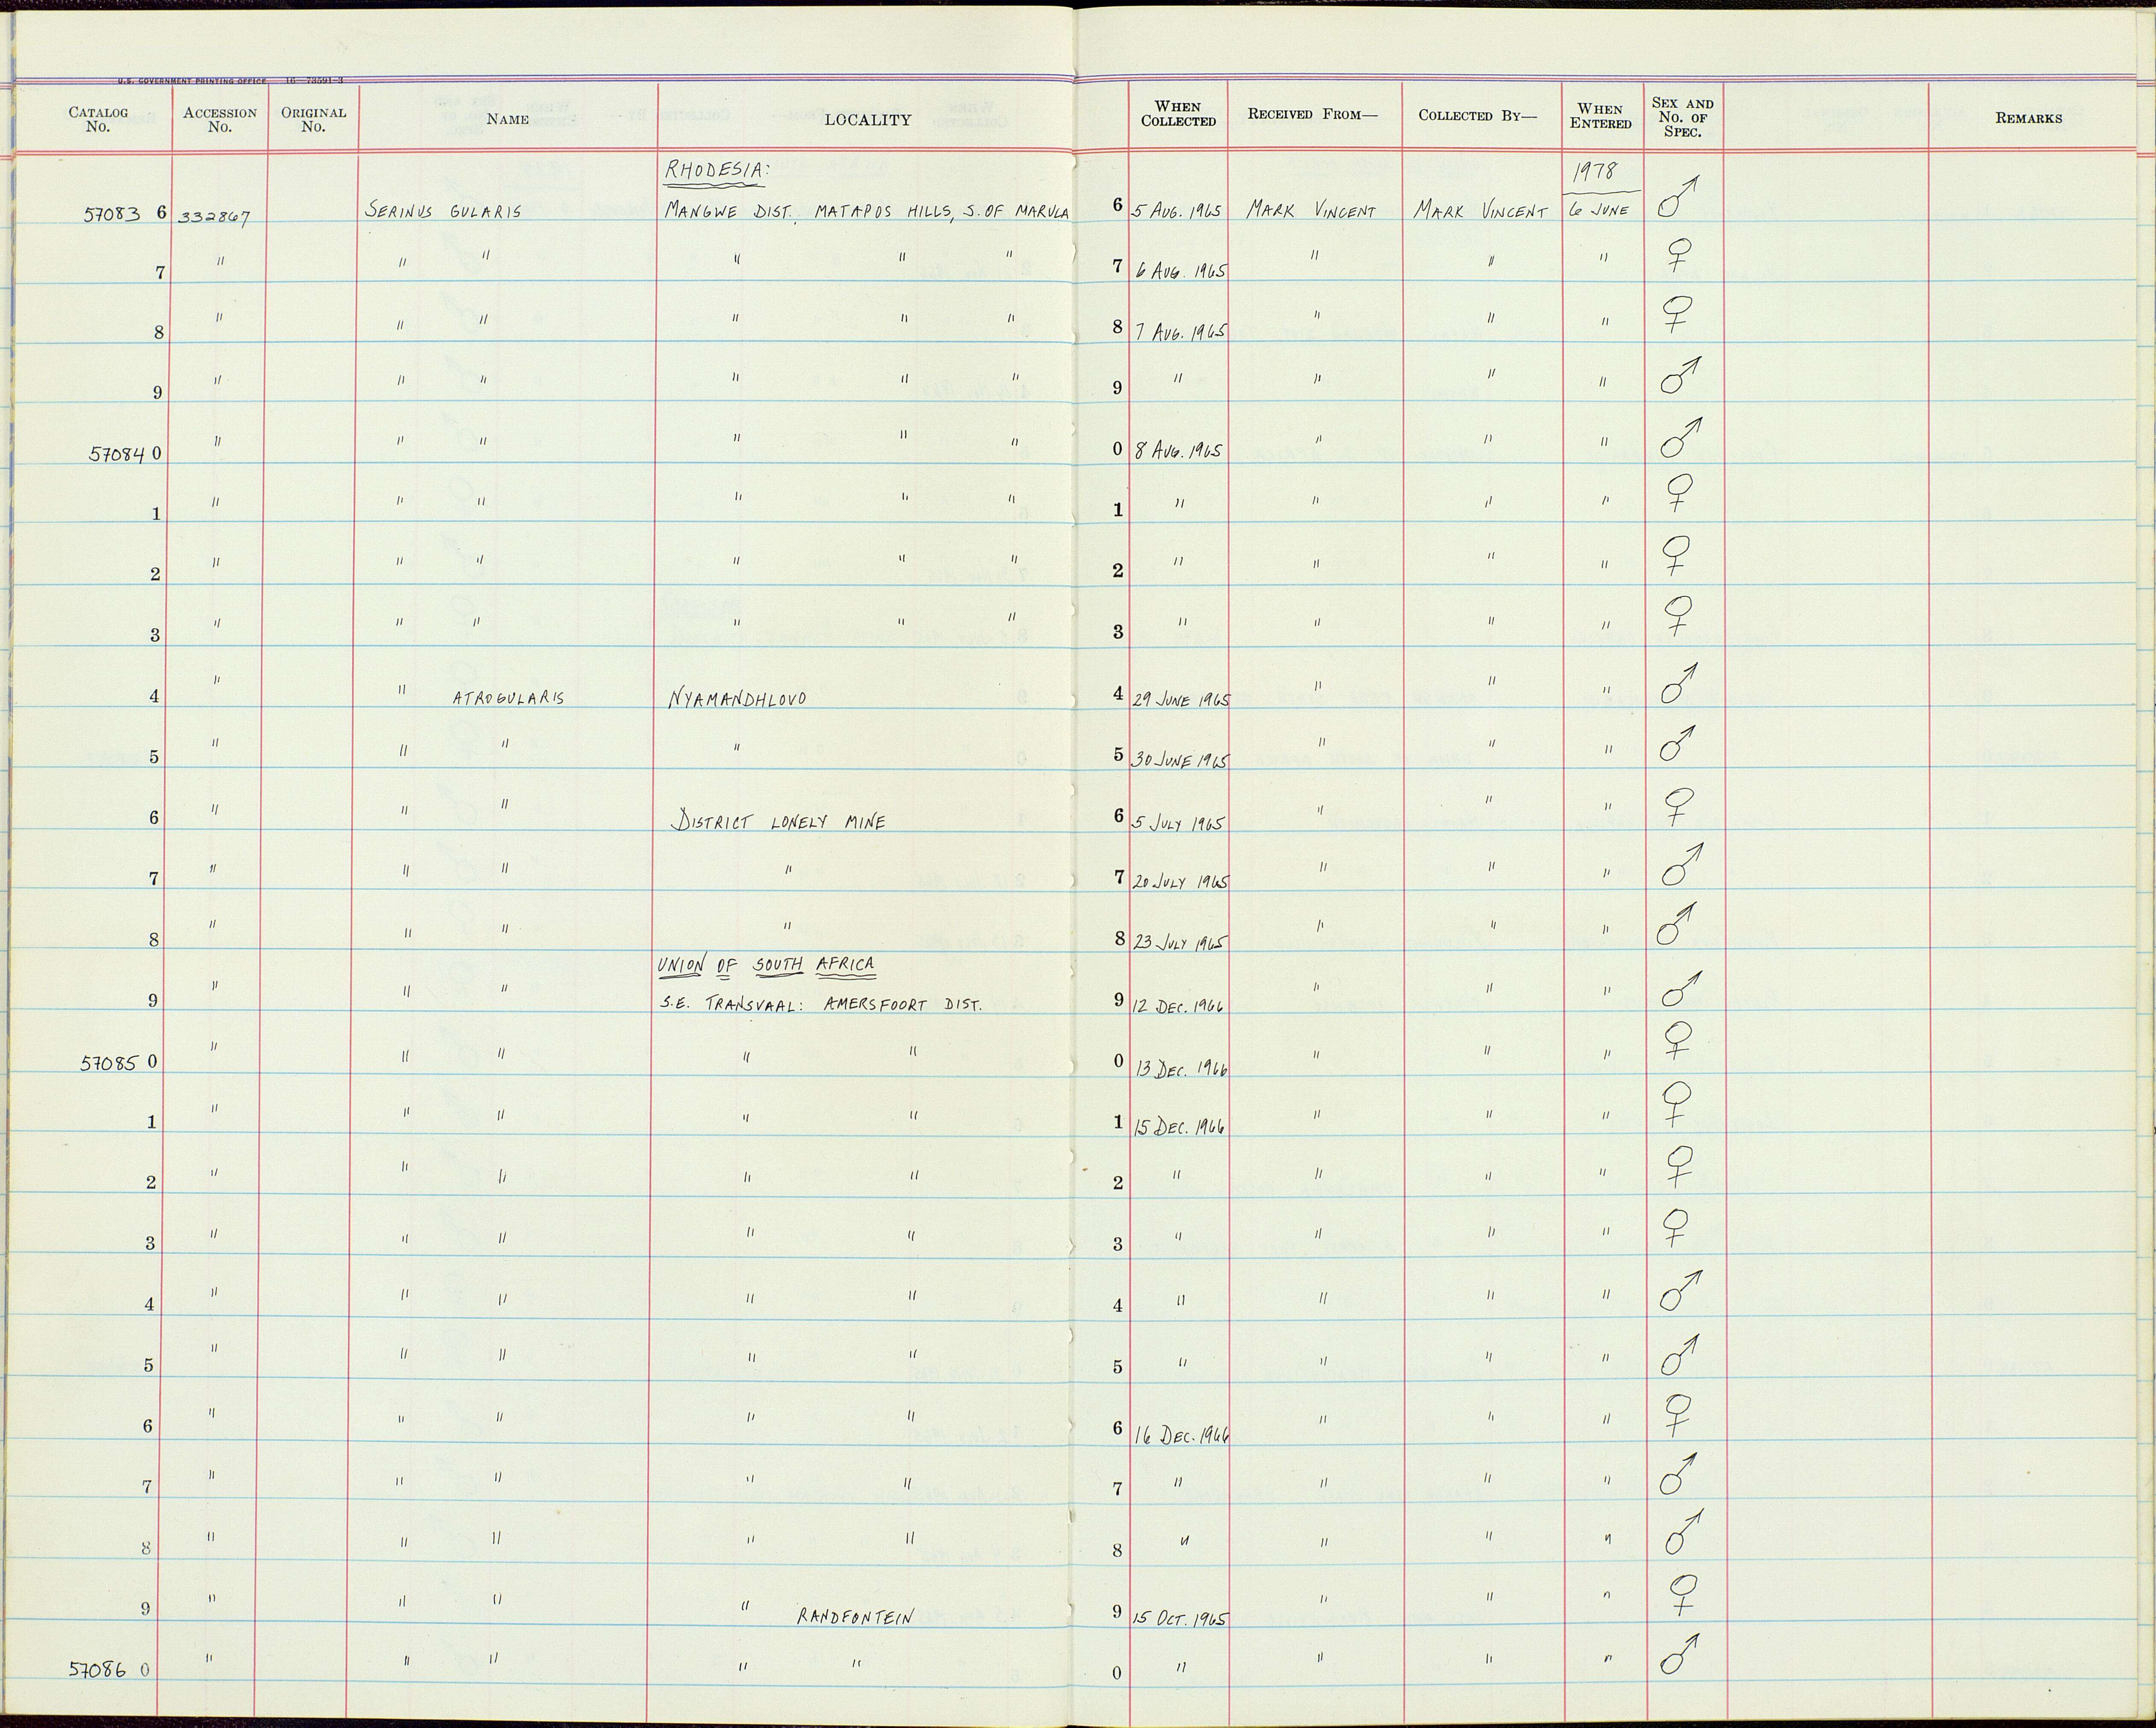Click the name 'atrogularis'

pos(508,698)
